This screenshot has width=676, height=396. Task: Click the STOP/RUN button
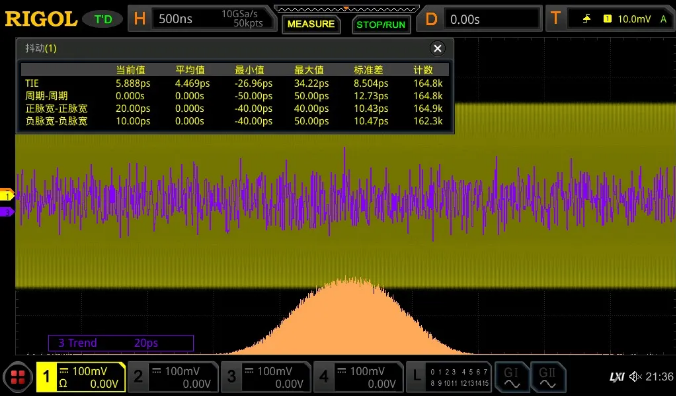click(381, 25)
